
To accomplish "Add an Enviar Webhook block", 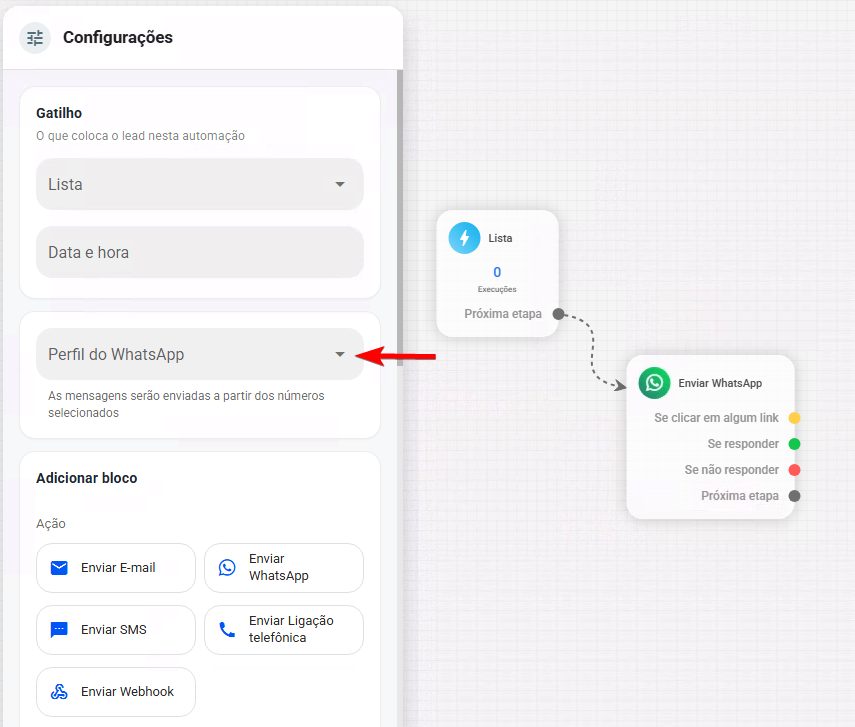I will coord(116,692).
